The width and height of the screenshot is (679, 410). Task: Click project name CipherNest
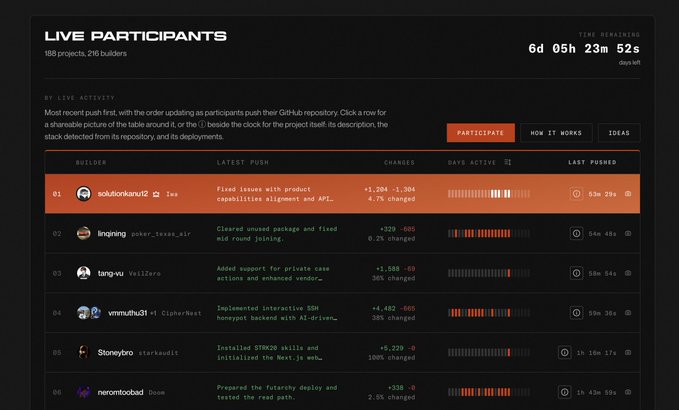181,313
